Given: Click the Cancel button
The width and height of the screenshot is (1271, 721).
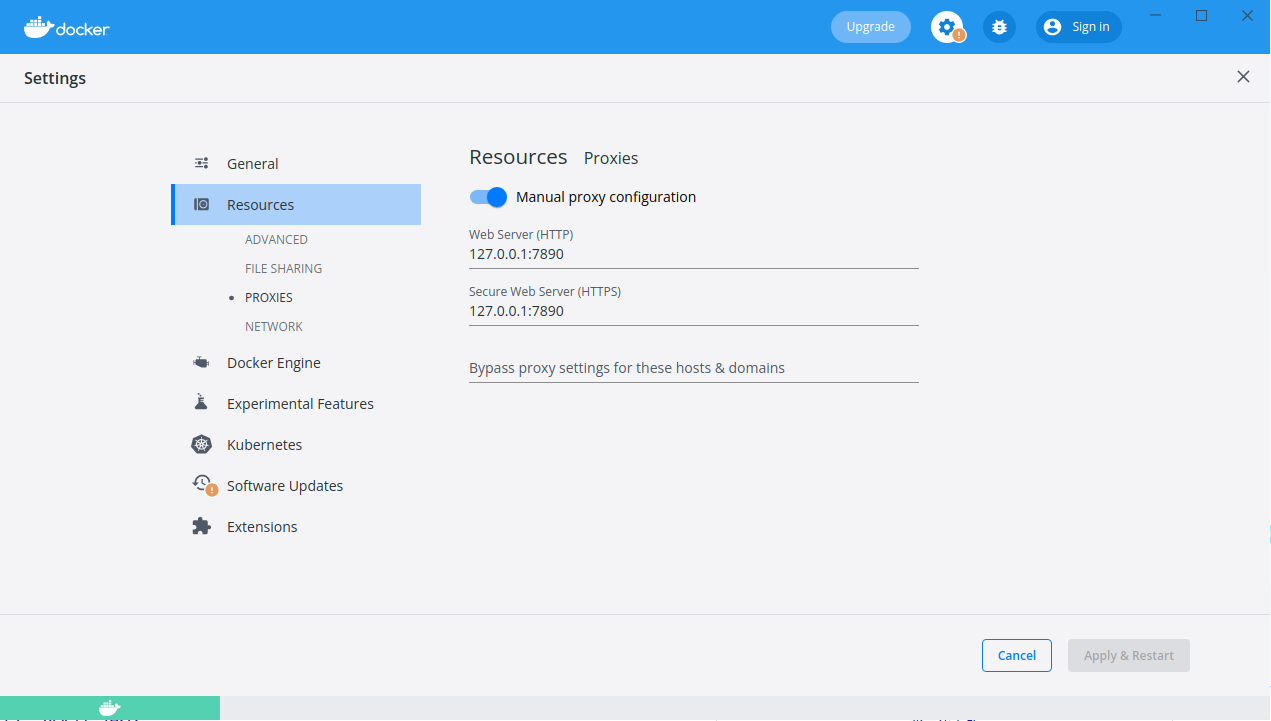Looking at the screenshot, I should point(1016,655).
